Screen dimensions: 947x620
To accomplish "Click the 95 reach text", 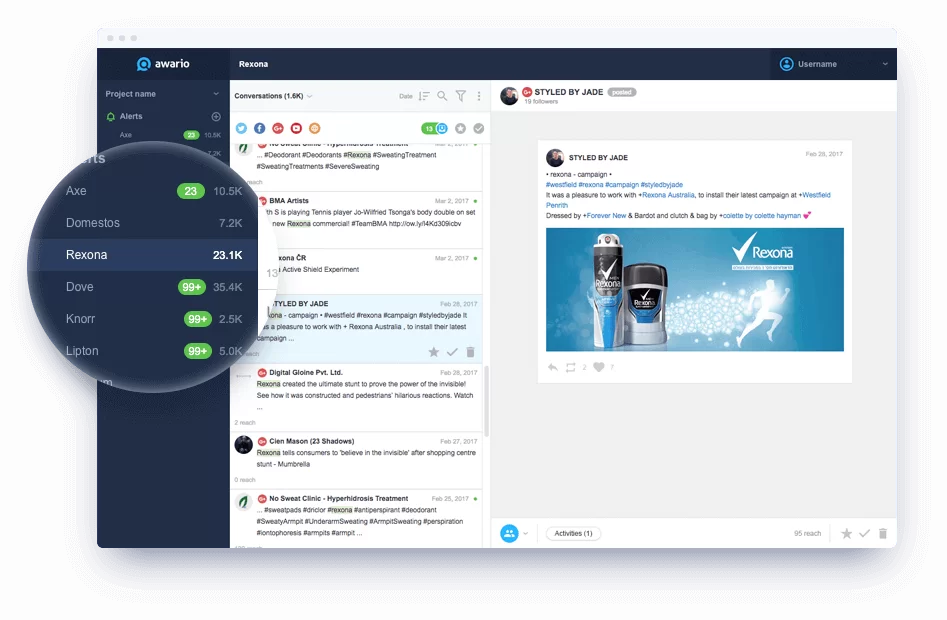I will [807, 534].
